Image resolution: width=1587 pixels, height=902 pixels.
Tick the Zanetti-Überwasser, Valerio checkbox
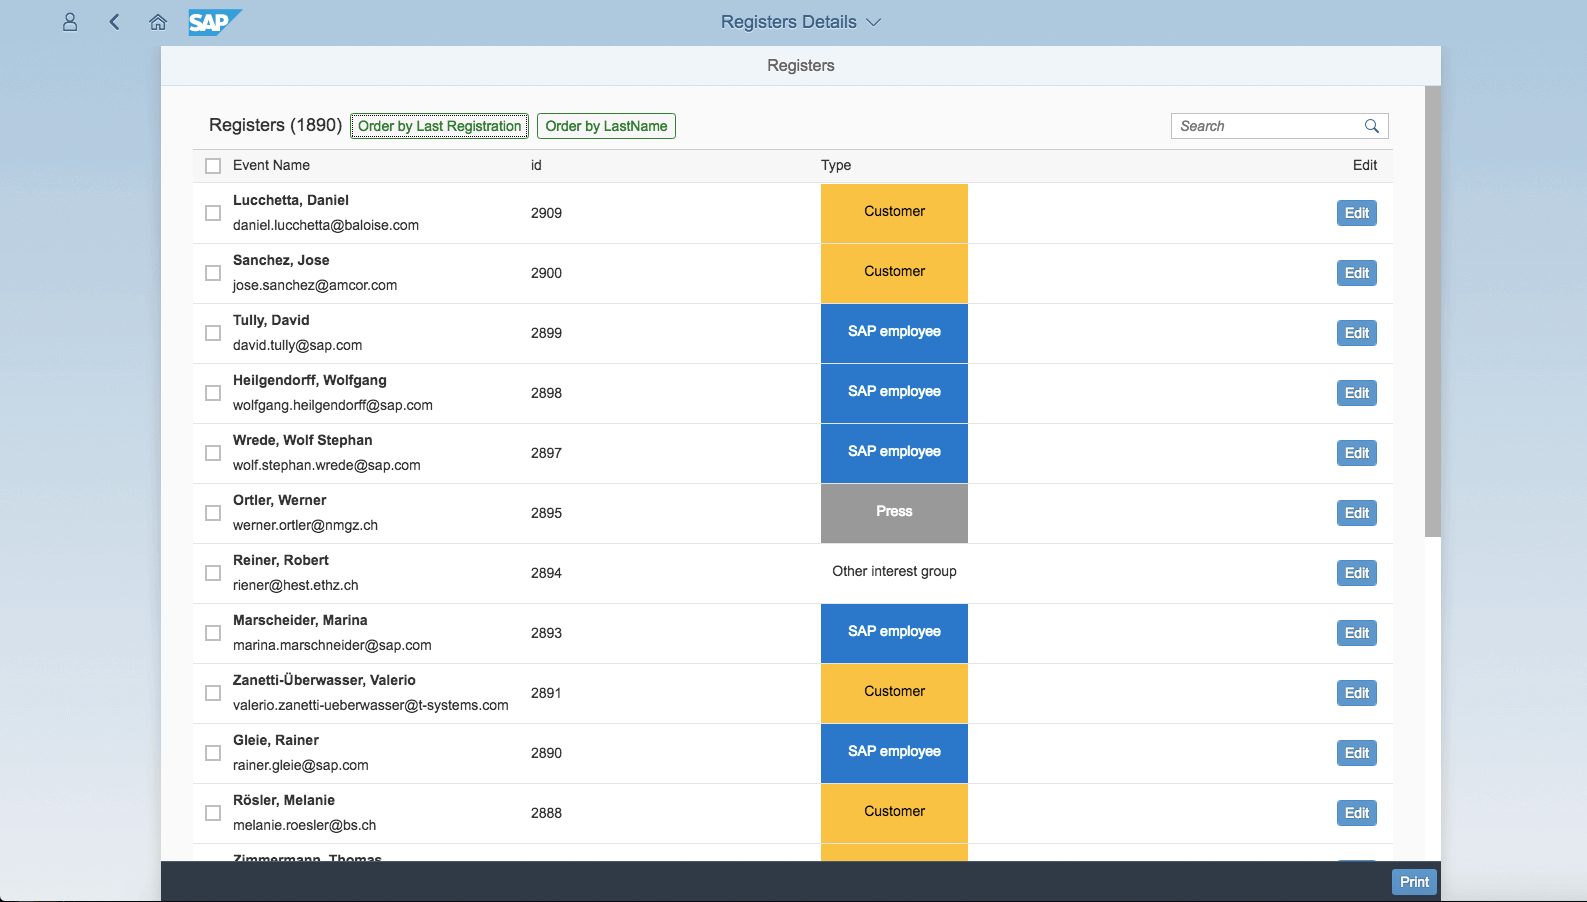tap(213, 693)
